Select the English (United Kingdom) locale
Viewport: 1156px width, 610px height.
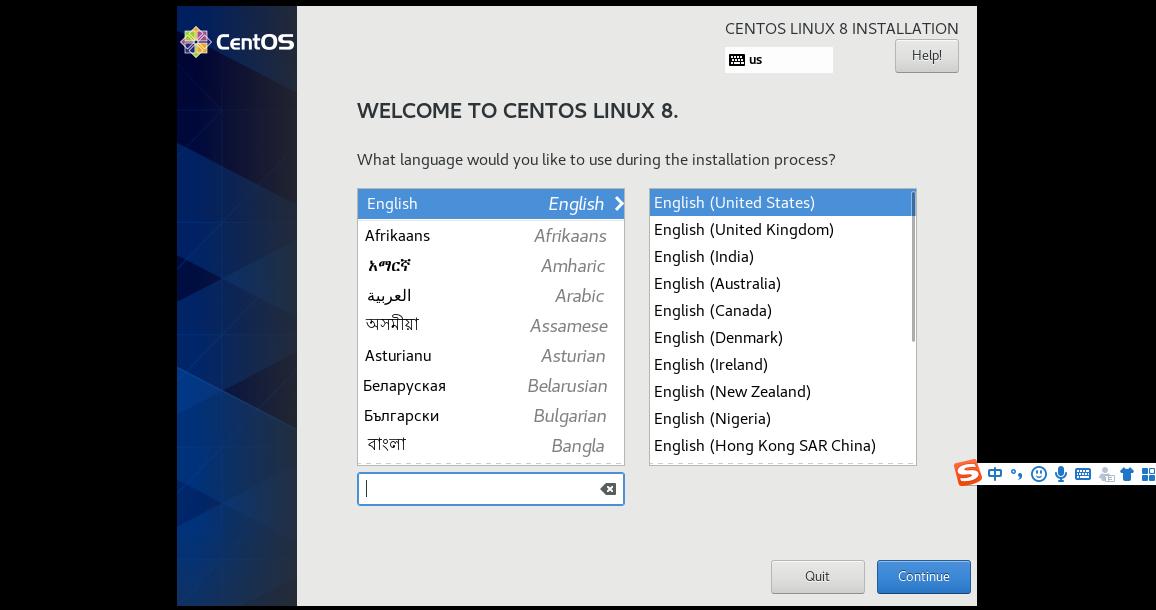pos(743,230)
